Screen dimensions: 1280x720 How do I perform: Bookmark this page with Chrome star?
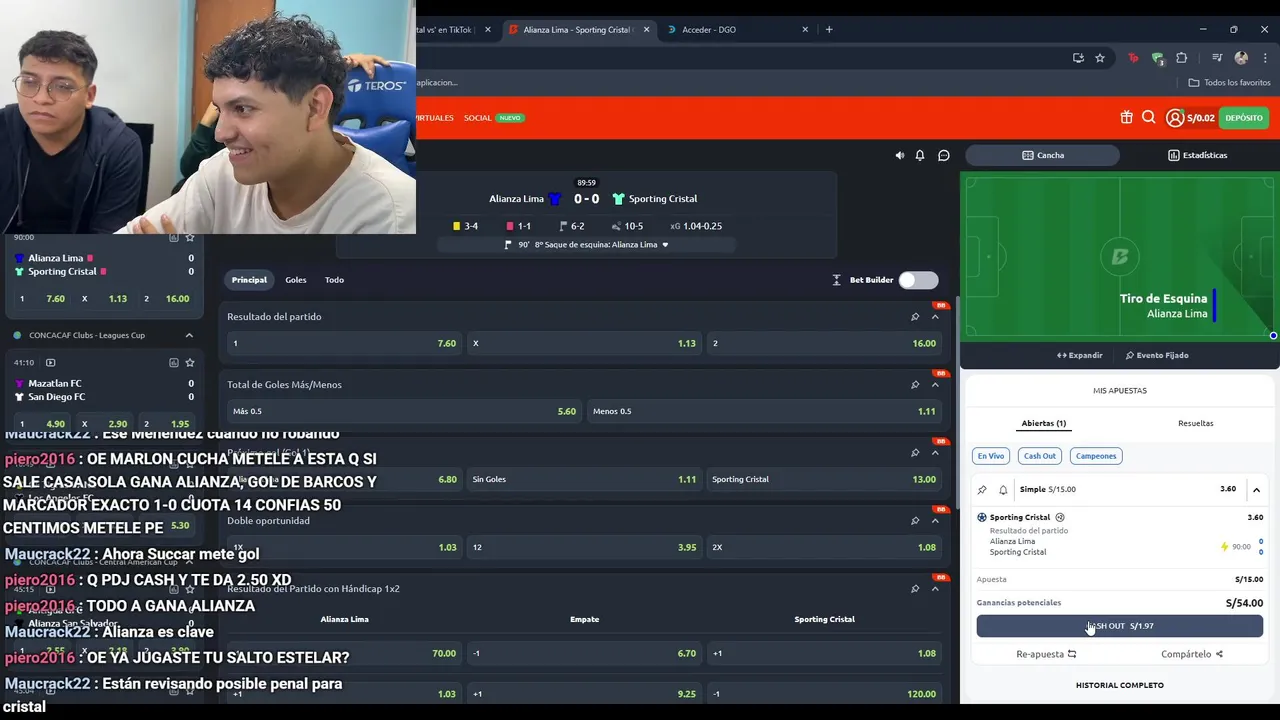[x=1100, y=58]
